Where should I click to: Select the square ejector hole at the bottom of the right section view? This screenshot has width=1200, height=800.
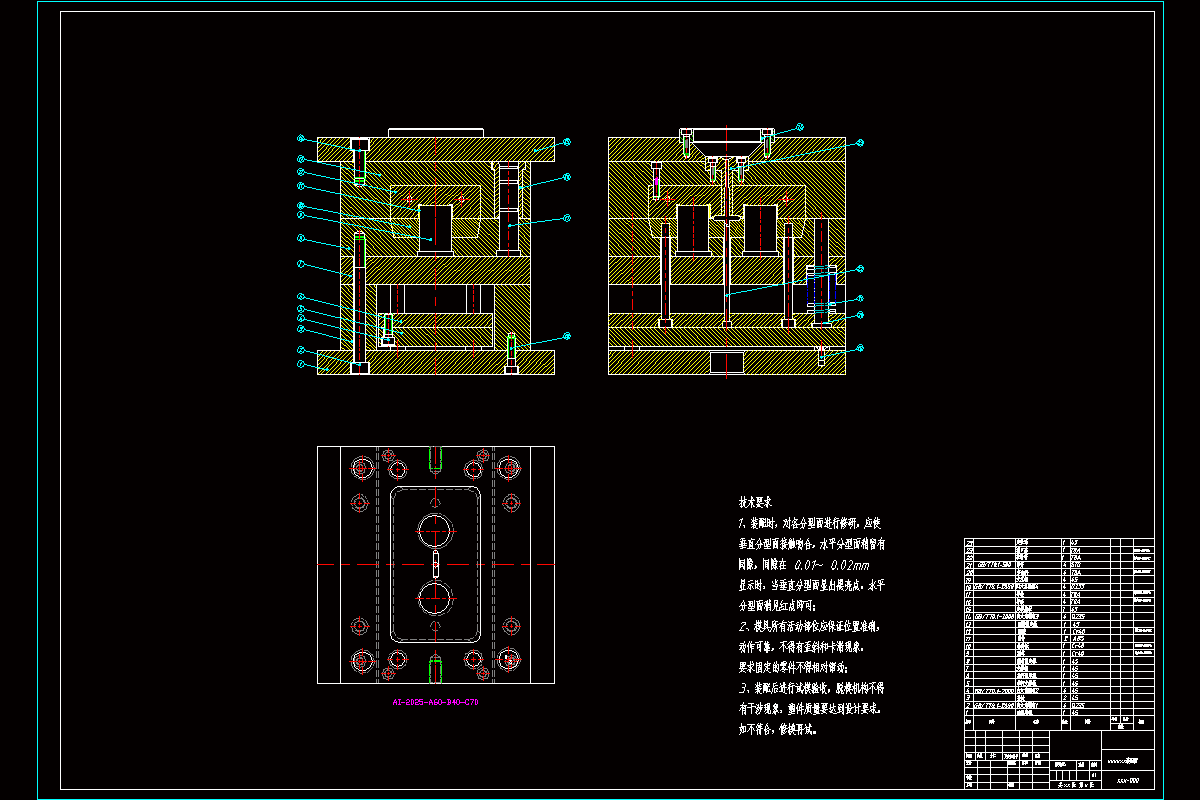tap(726, 362)
